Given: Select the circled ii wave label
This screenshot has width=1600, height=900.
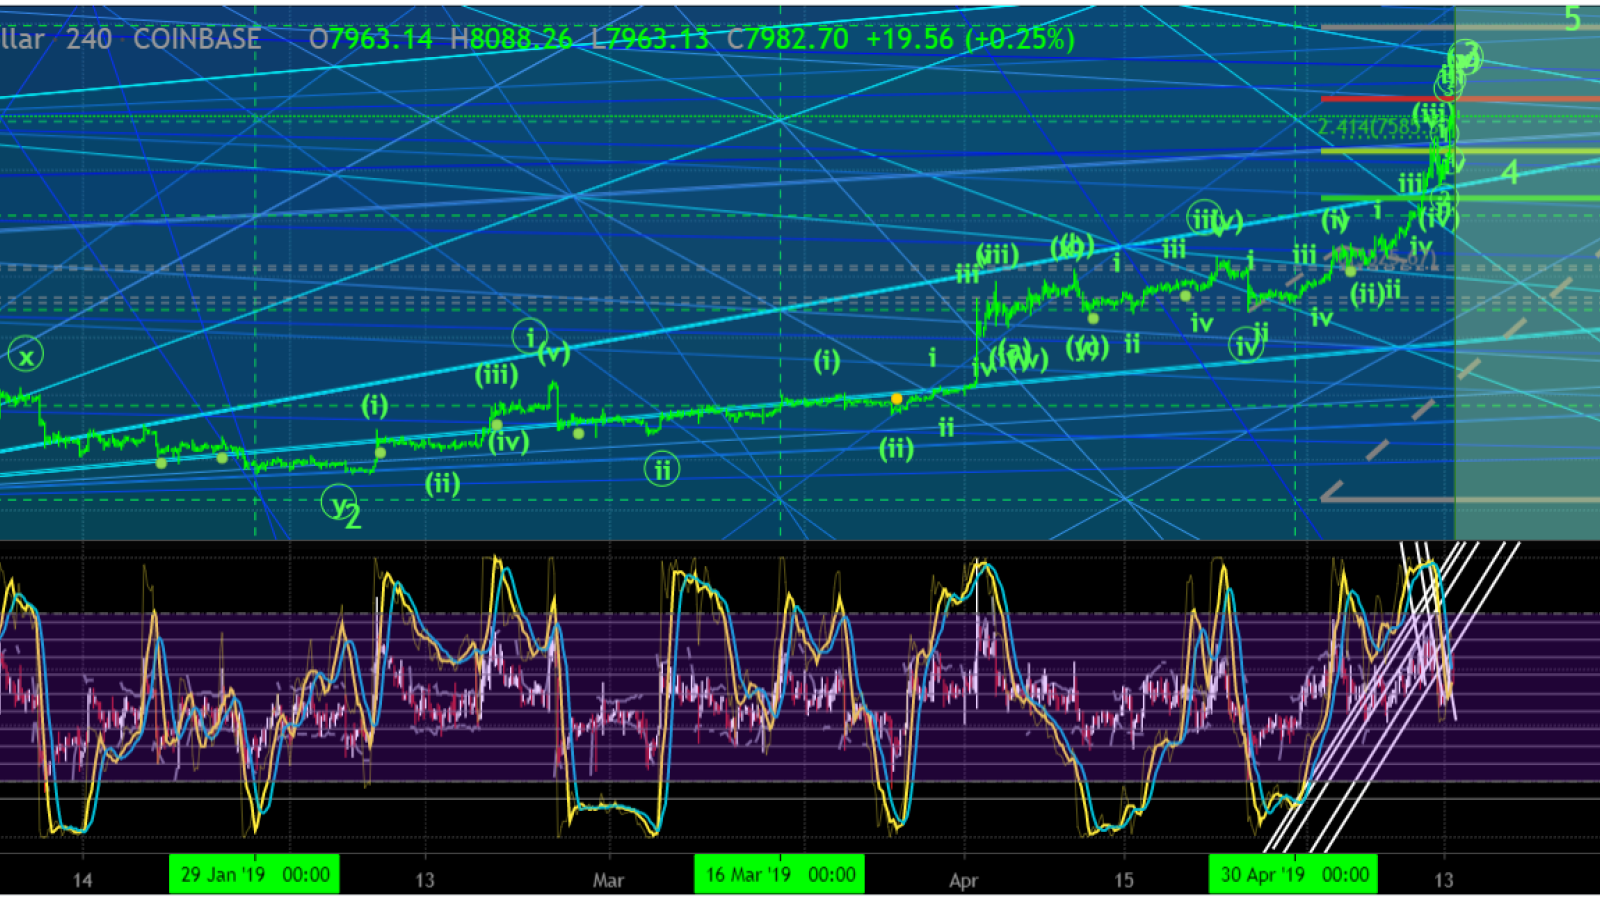Looking at the screenshot, I should click(662, 469).
